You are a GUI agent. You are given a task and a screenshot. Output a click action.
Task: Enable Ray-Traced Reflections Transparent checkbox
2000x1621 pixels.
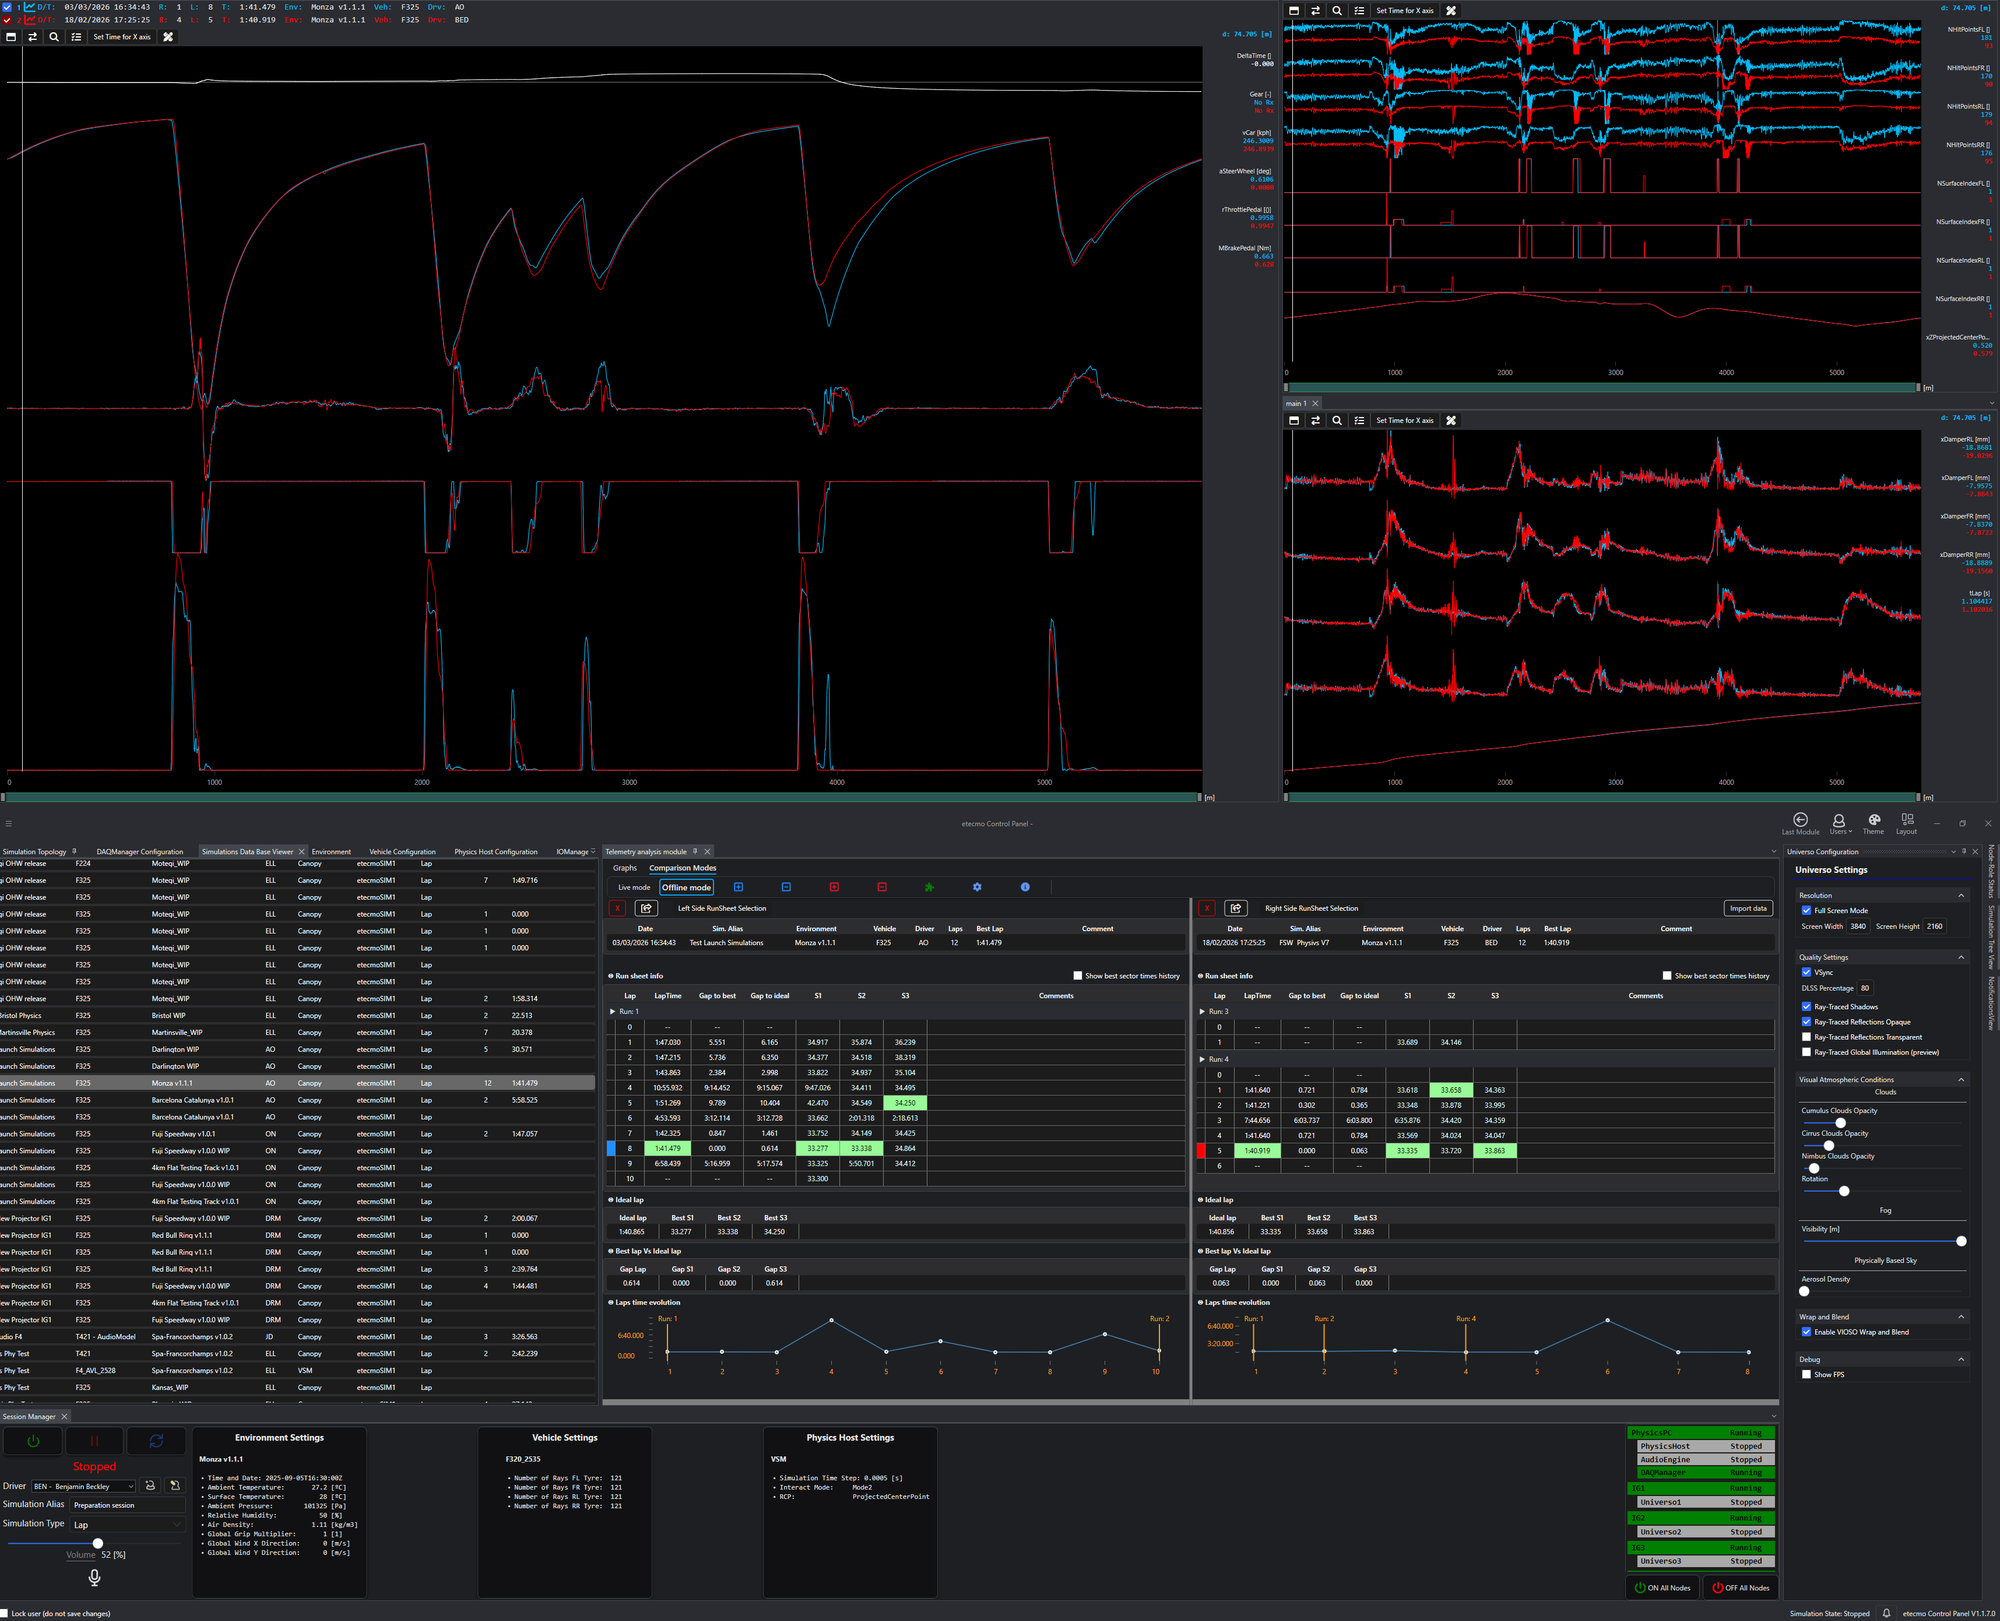coord(1806,1037)
